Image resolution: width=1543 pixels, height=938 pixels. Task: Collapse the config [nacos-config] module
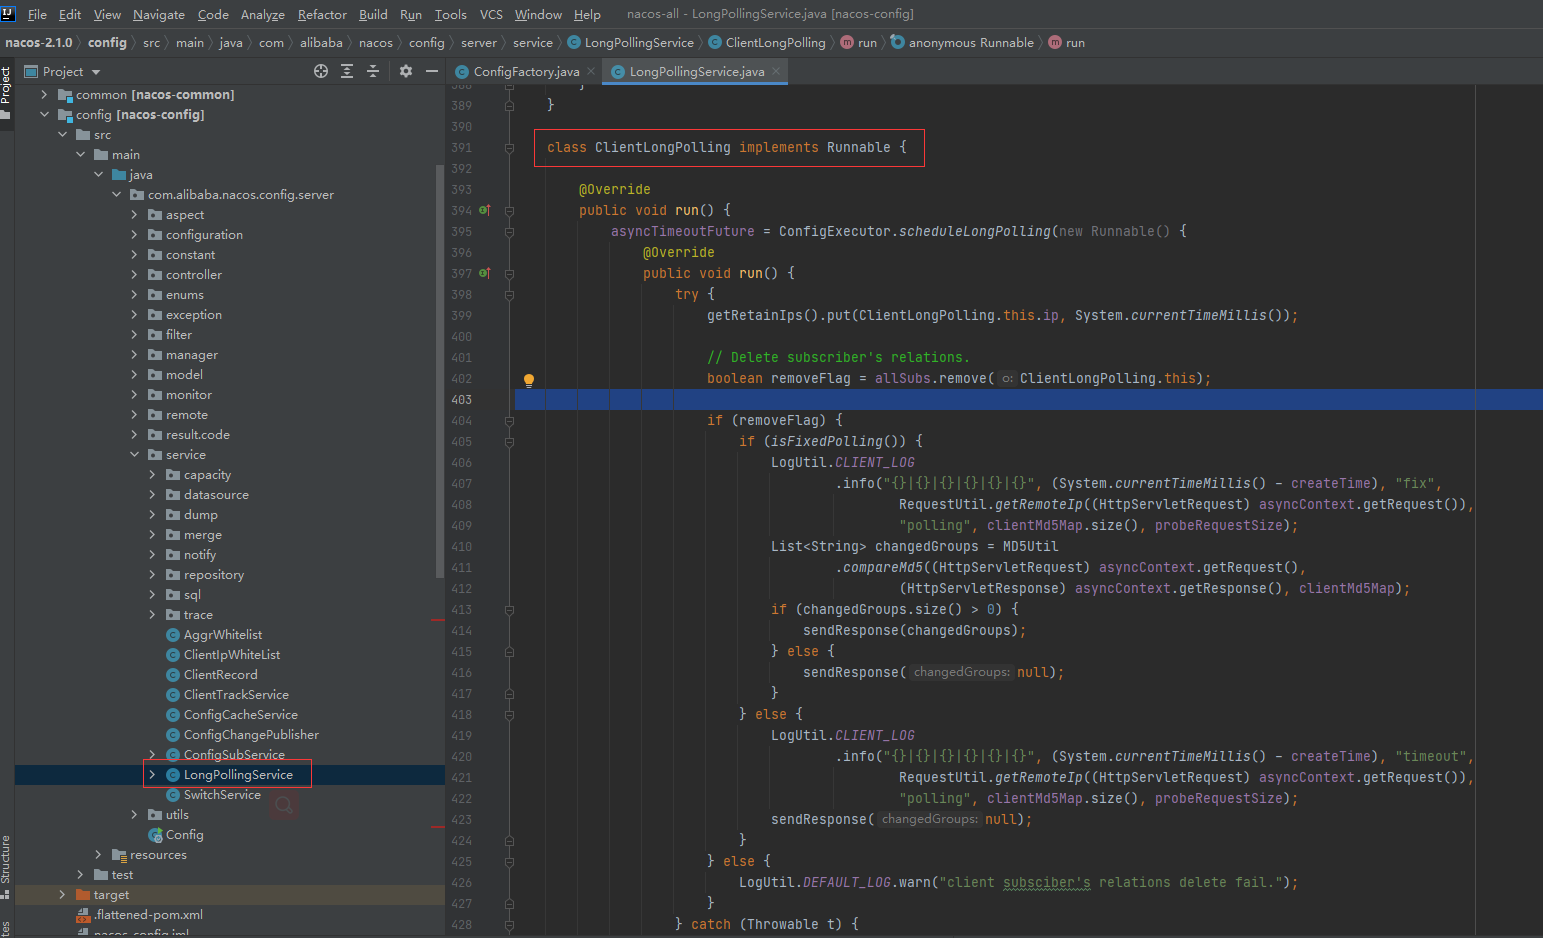tap(44, 115)
